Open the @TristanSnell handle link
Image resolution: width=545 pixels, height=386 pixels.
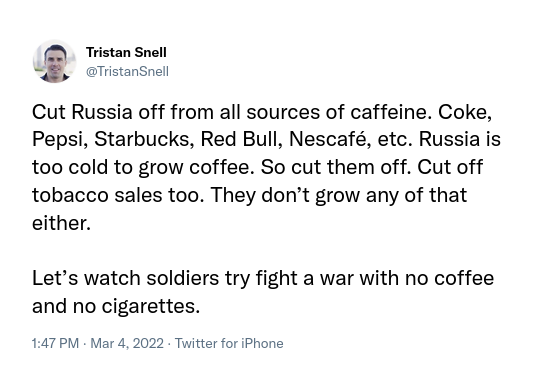[x=127, y=72]
